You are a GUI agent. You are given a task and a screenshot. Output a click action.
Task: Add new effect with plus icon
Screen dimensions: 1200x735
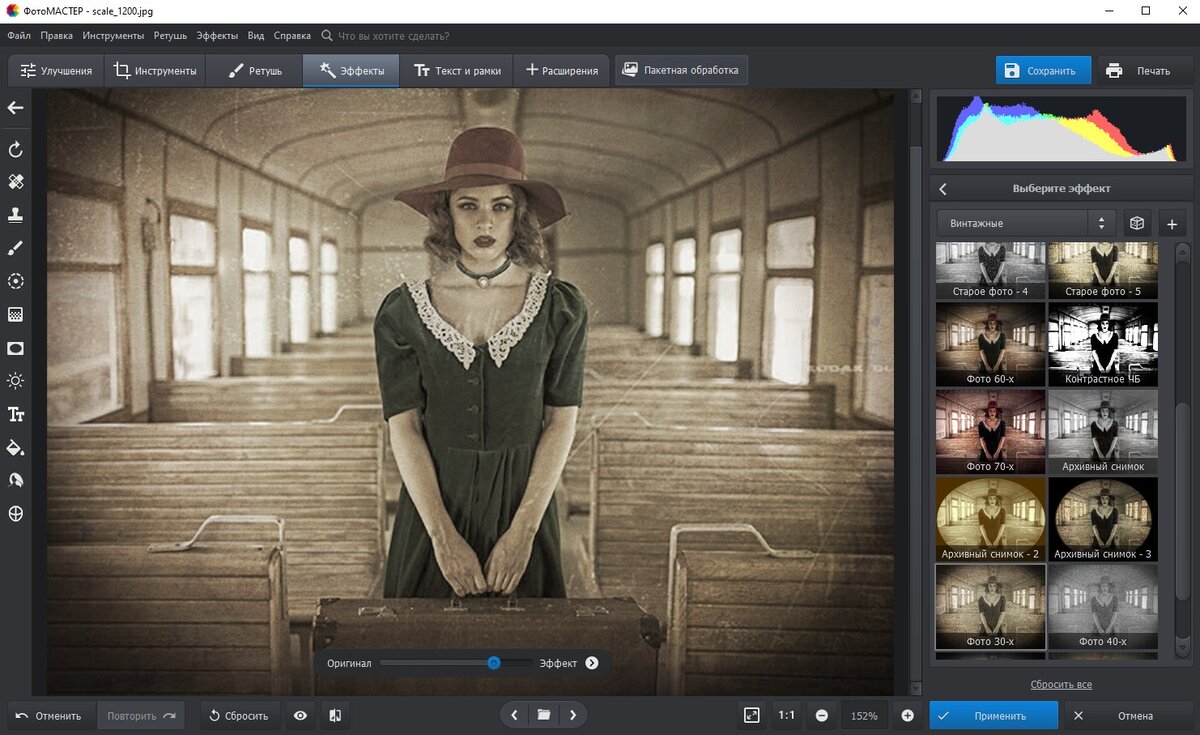tap(1172, 223)
